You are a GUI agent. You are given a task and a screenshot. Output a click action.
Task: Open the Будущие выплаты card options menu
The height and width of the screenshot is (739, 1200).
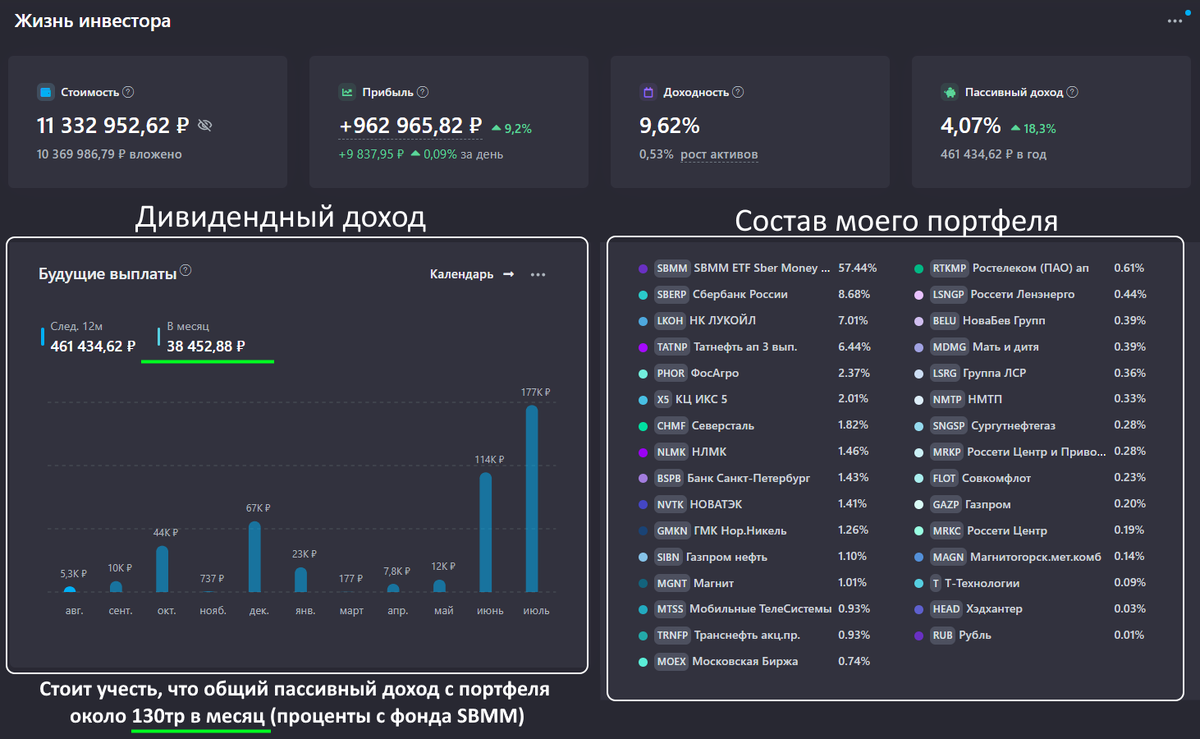(x=538, y=274)
